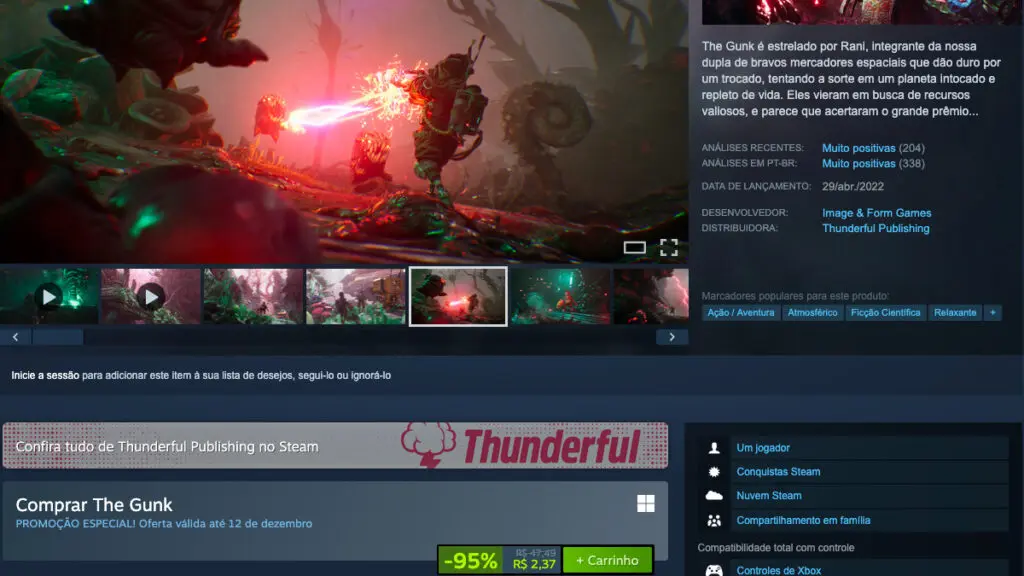Expand more tags with the plus button
The height and width of the screenshot is (576, 1024).
point(993,312)
